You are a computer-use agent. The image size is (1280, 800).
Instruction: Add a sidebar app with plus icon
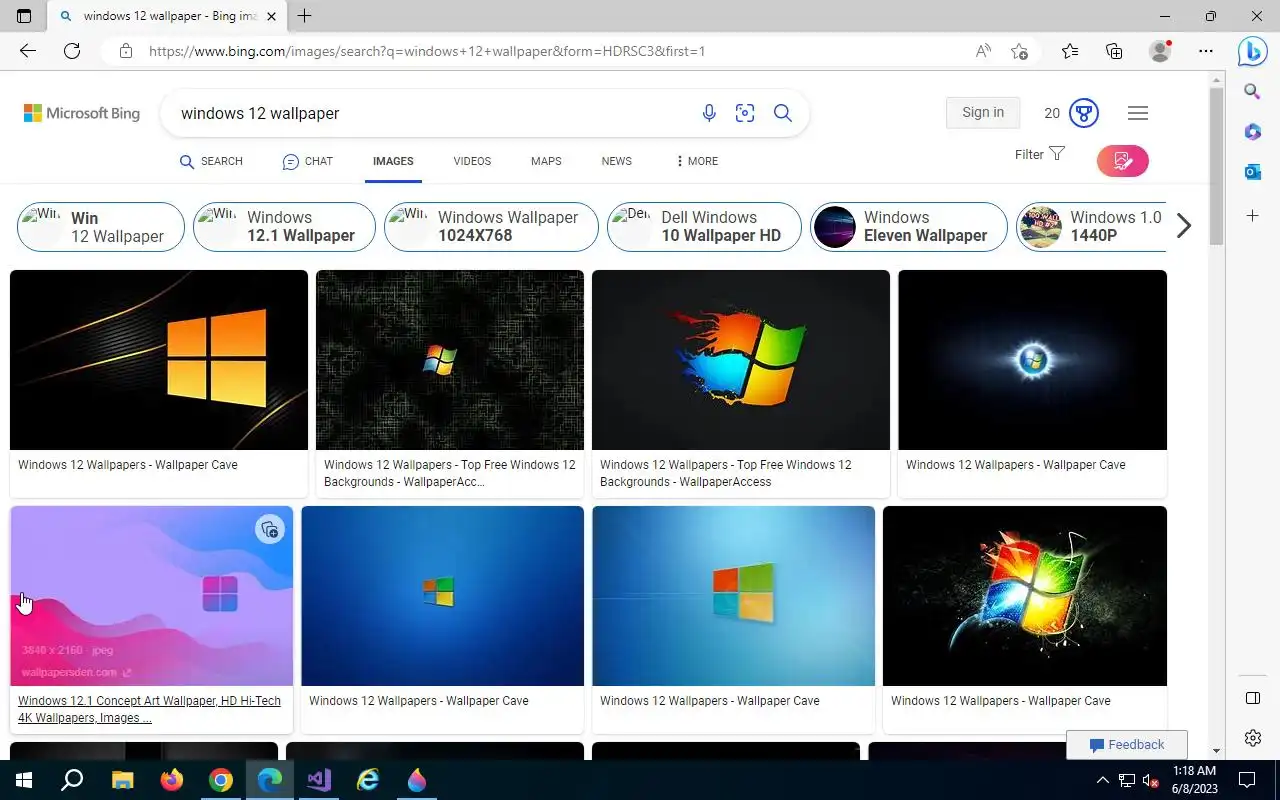(x=1252, y=215)
